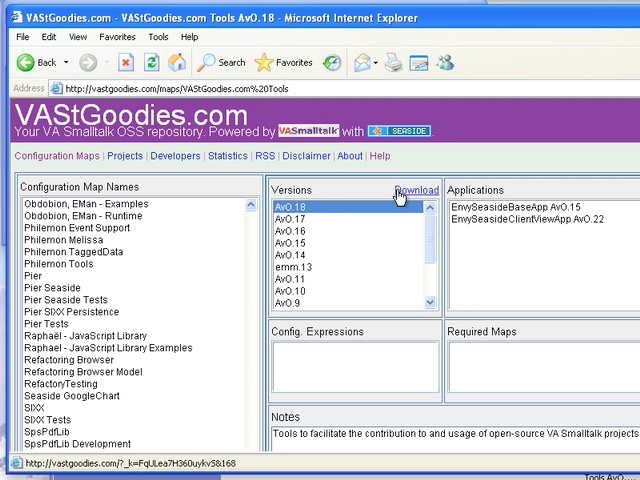
Task: Open the Edit menu
Action: 49,37
